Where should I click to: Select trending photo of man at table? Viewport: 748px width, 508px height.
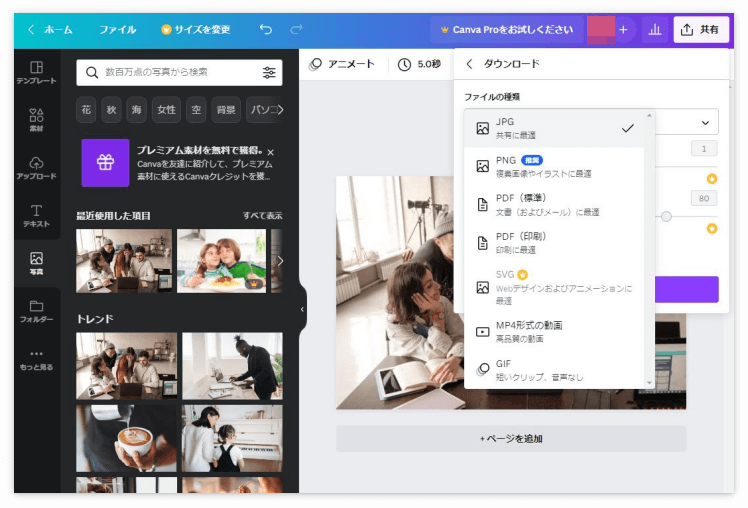(232, 366)
